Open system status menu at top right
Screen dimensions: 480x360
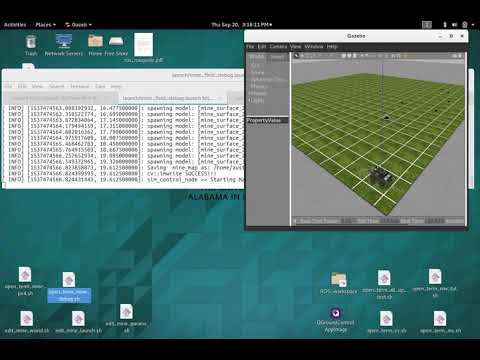click(x=458, y=25)
